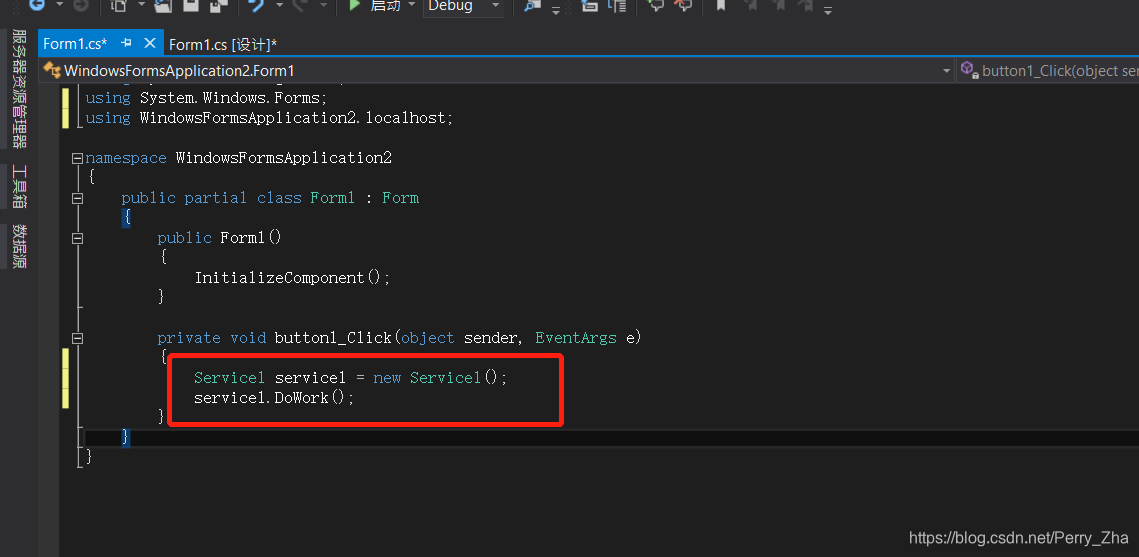Click the Open File toolbar icon
Screen dimensions: 1139x557
163,5
